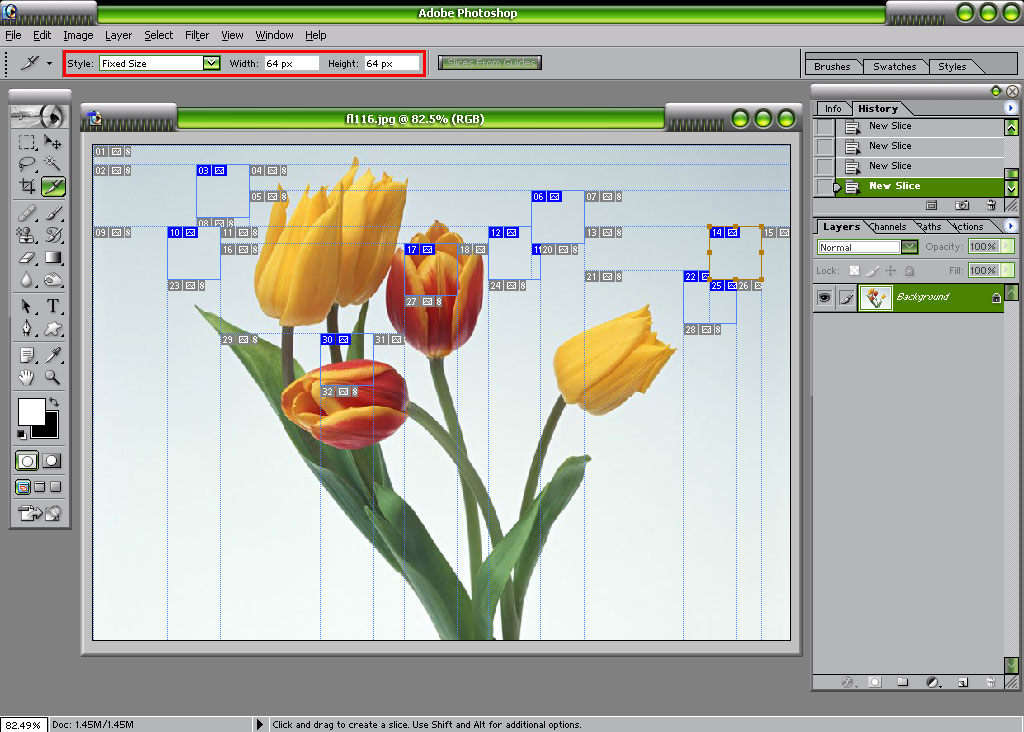
Task: Switch to the Channels tab
Action: 889,227
